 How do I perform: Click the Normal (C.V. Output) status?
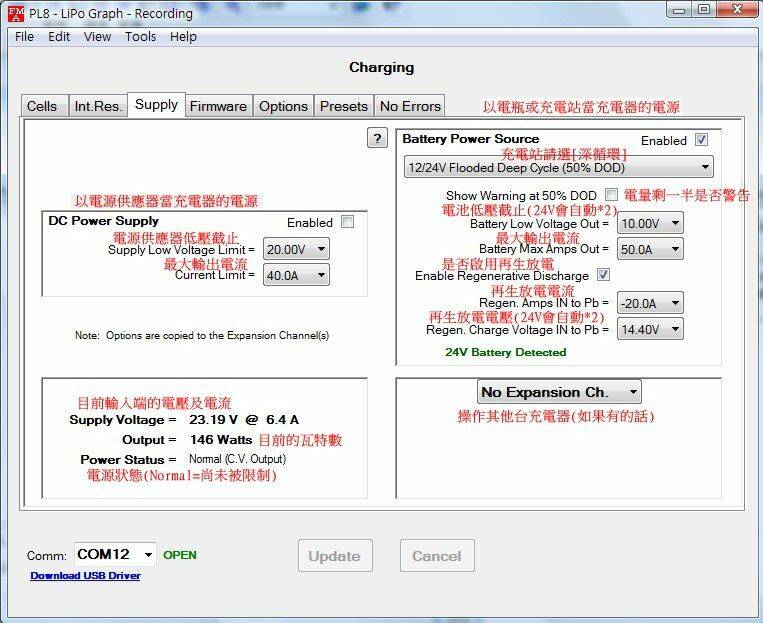[x=237, y=459]
